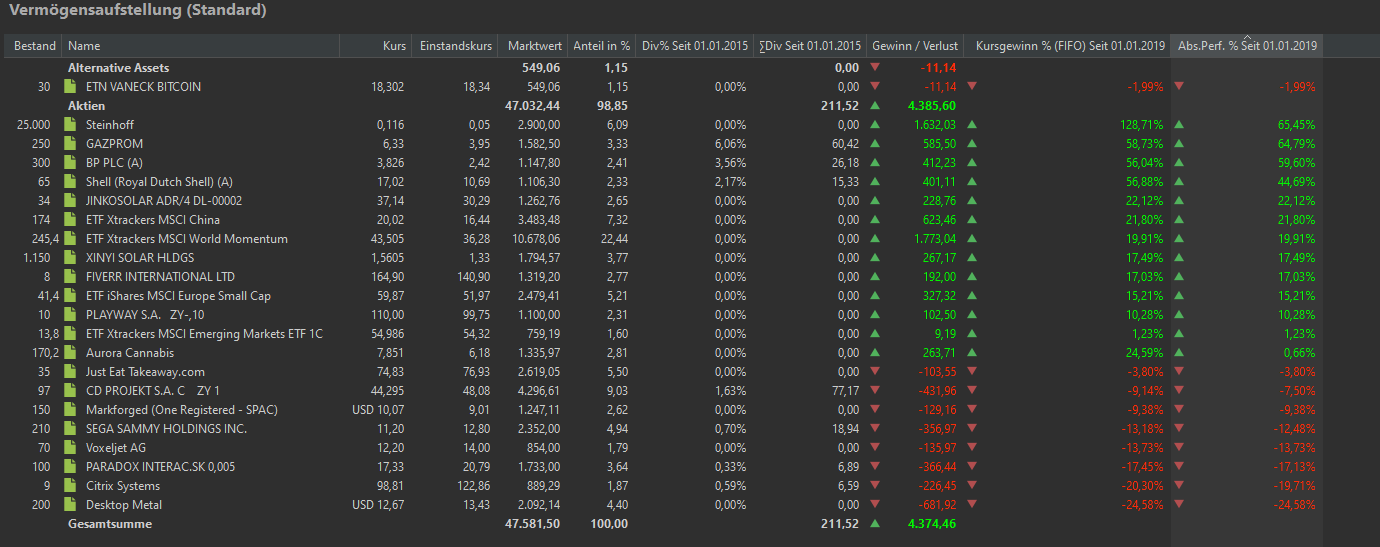
Task: Click the file icon for Citrix Systems
Action: coord(70,486)
